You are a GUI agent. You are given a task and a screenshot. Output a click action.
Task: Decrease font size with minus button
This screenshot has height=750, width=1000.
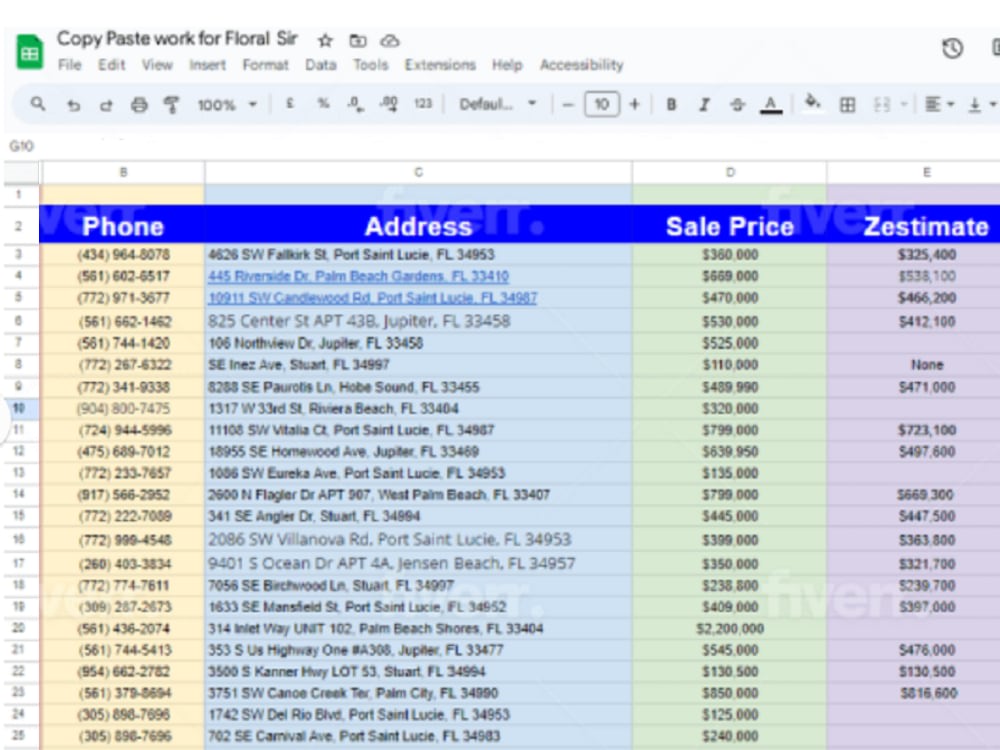[x=568, y=105]
